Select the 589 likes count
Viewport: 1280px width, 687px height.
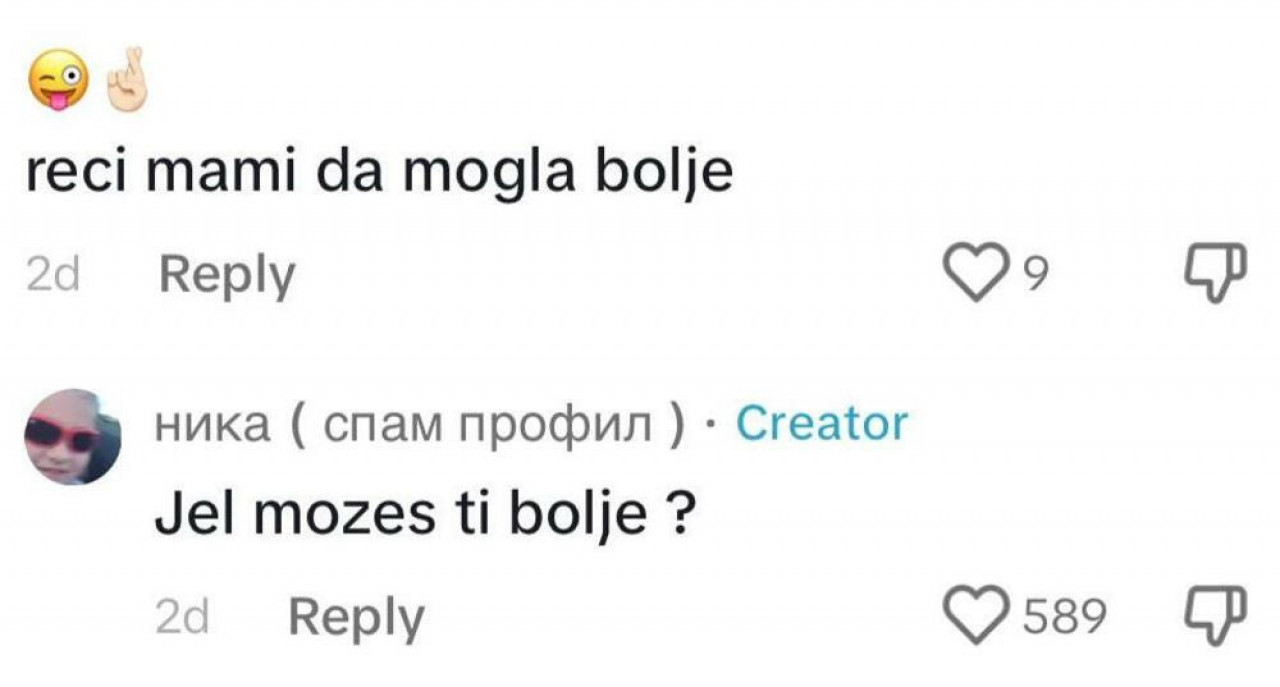tap(1063, 618)
